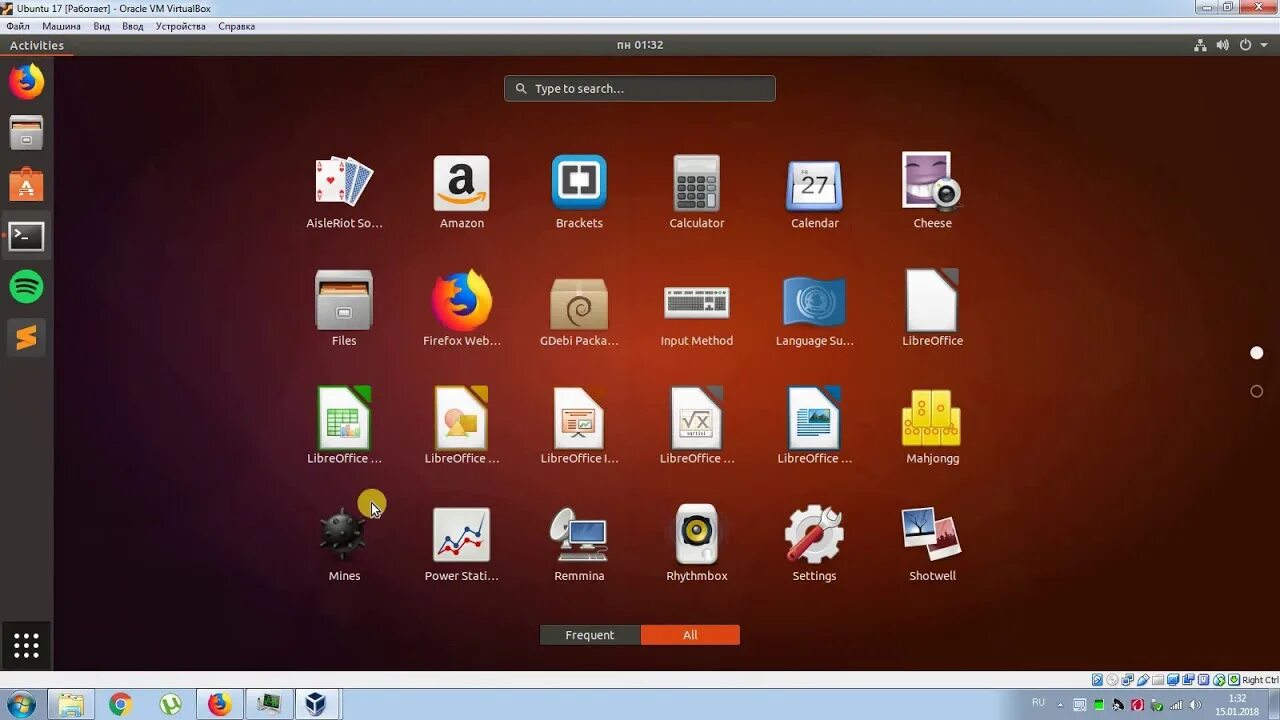Switch to Terminal in the dock
This screenshot has width=1280, height=720.
27,236
